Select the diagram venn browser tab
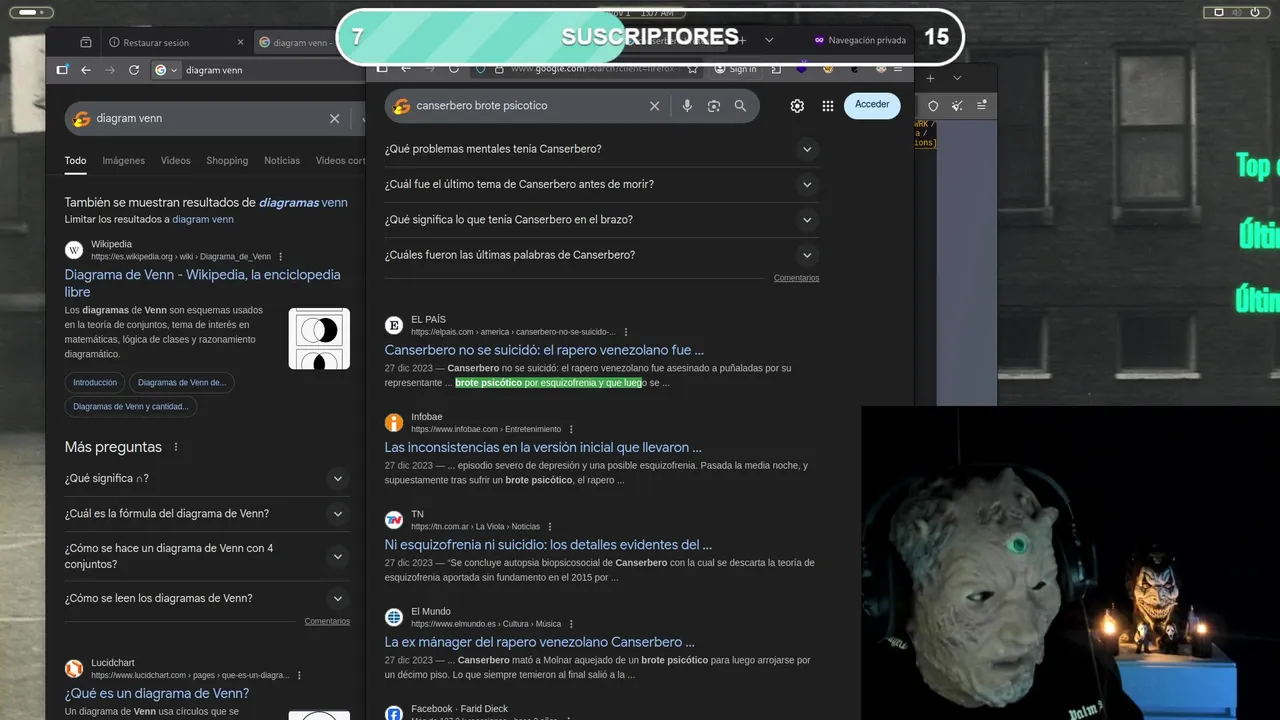This screenshot has height=720, width=1280. pos(300,42)
